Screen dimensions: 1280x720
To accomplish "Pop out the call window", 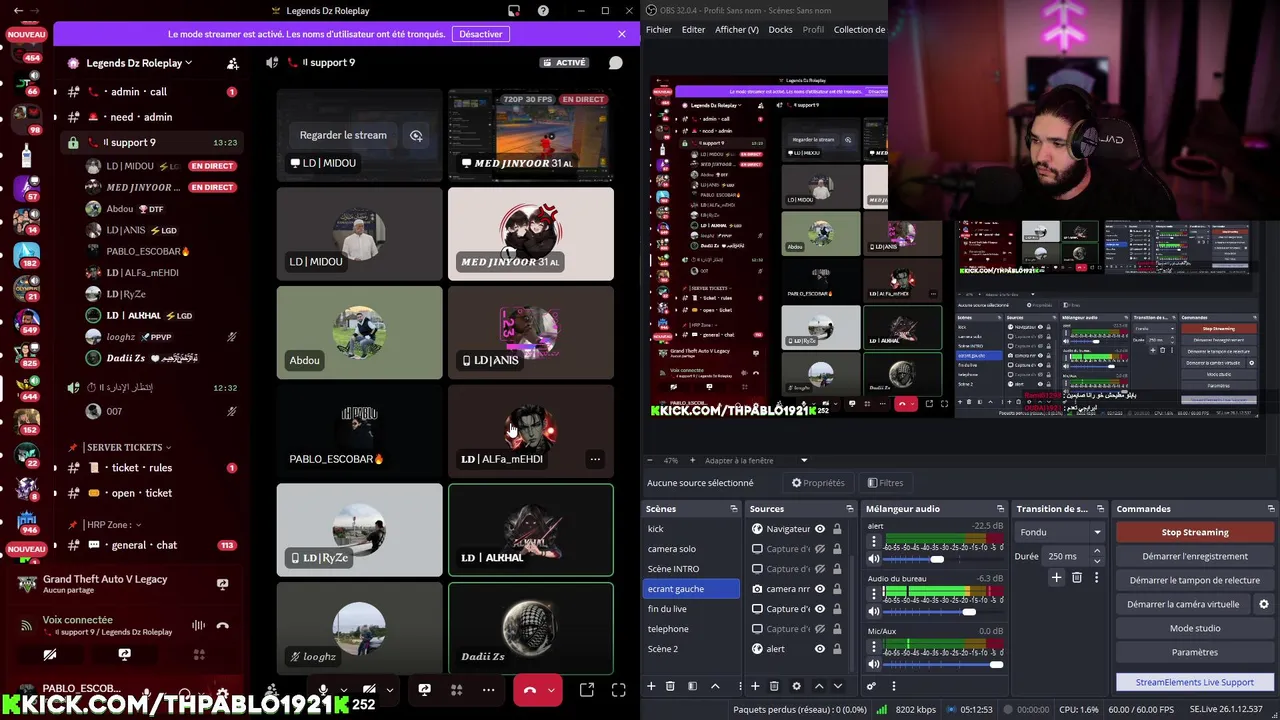I will pos(587,690).
